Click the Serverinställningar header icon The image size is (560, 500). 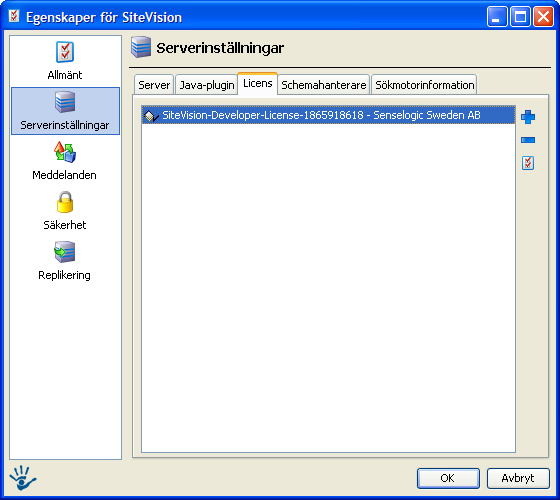point(141,47)
